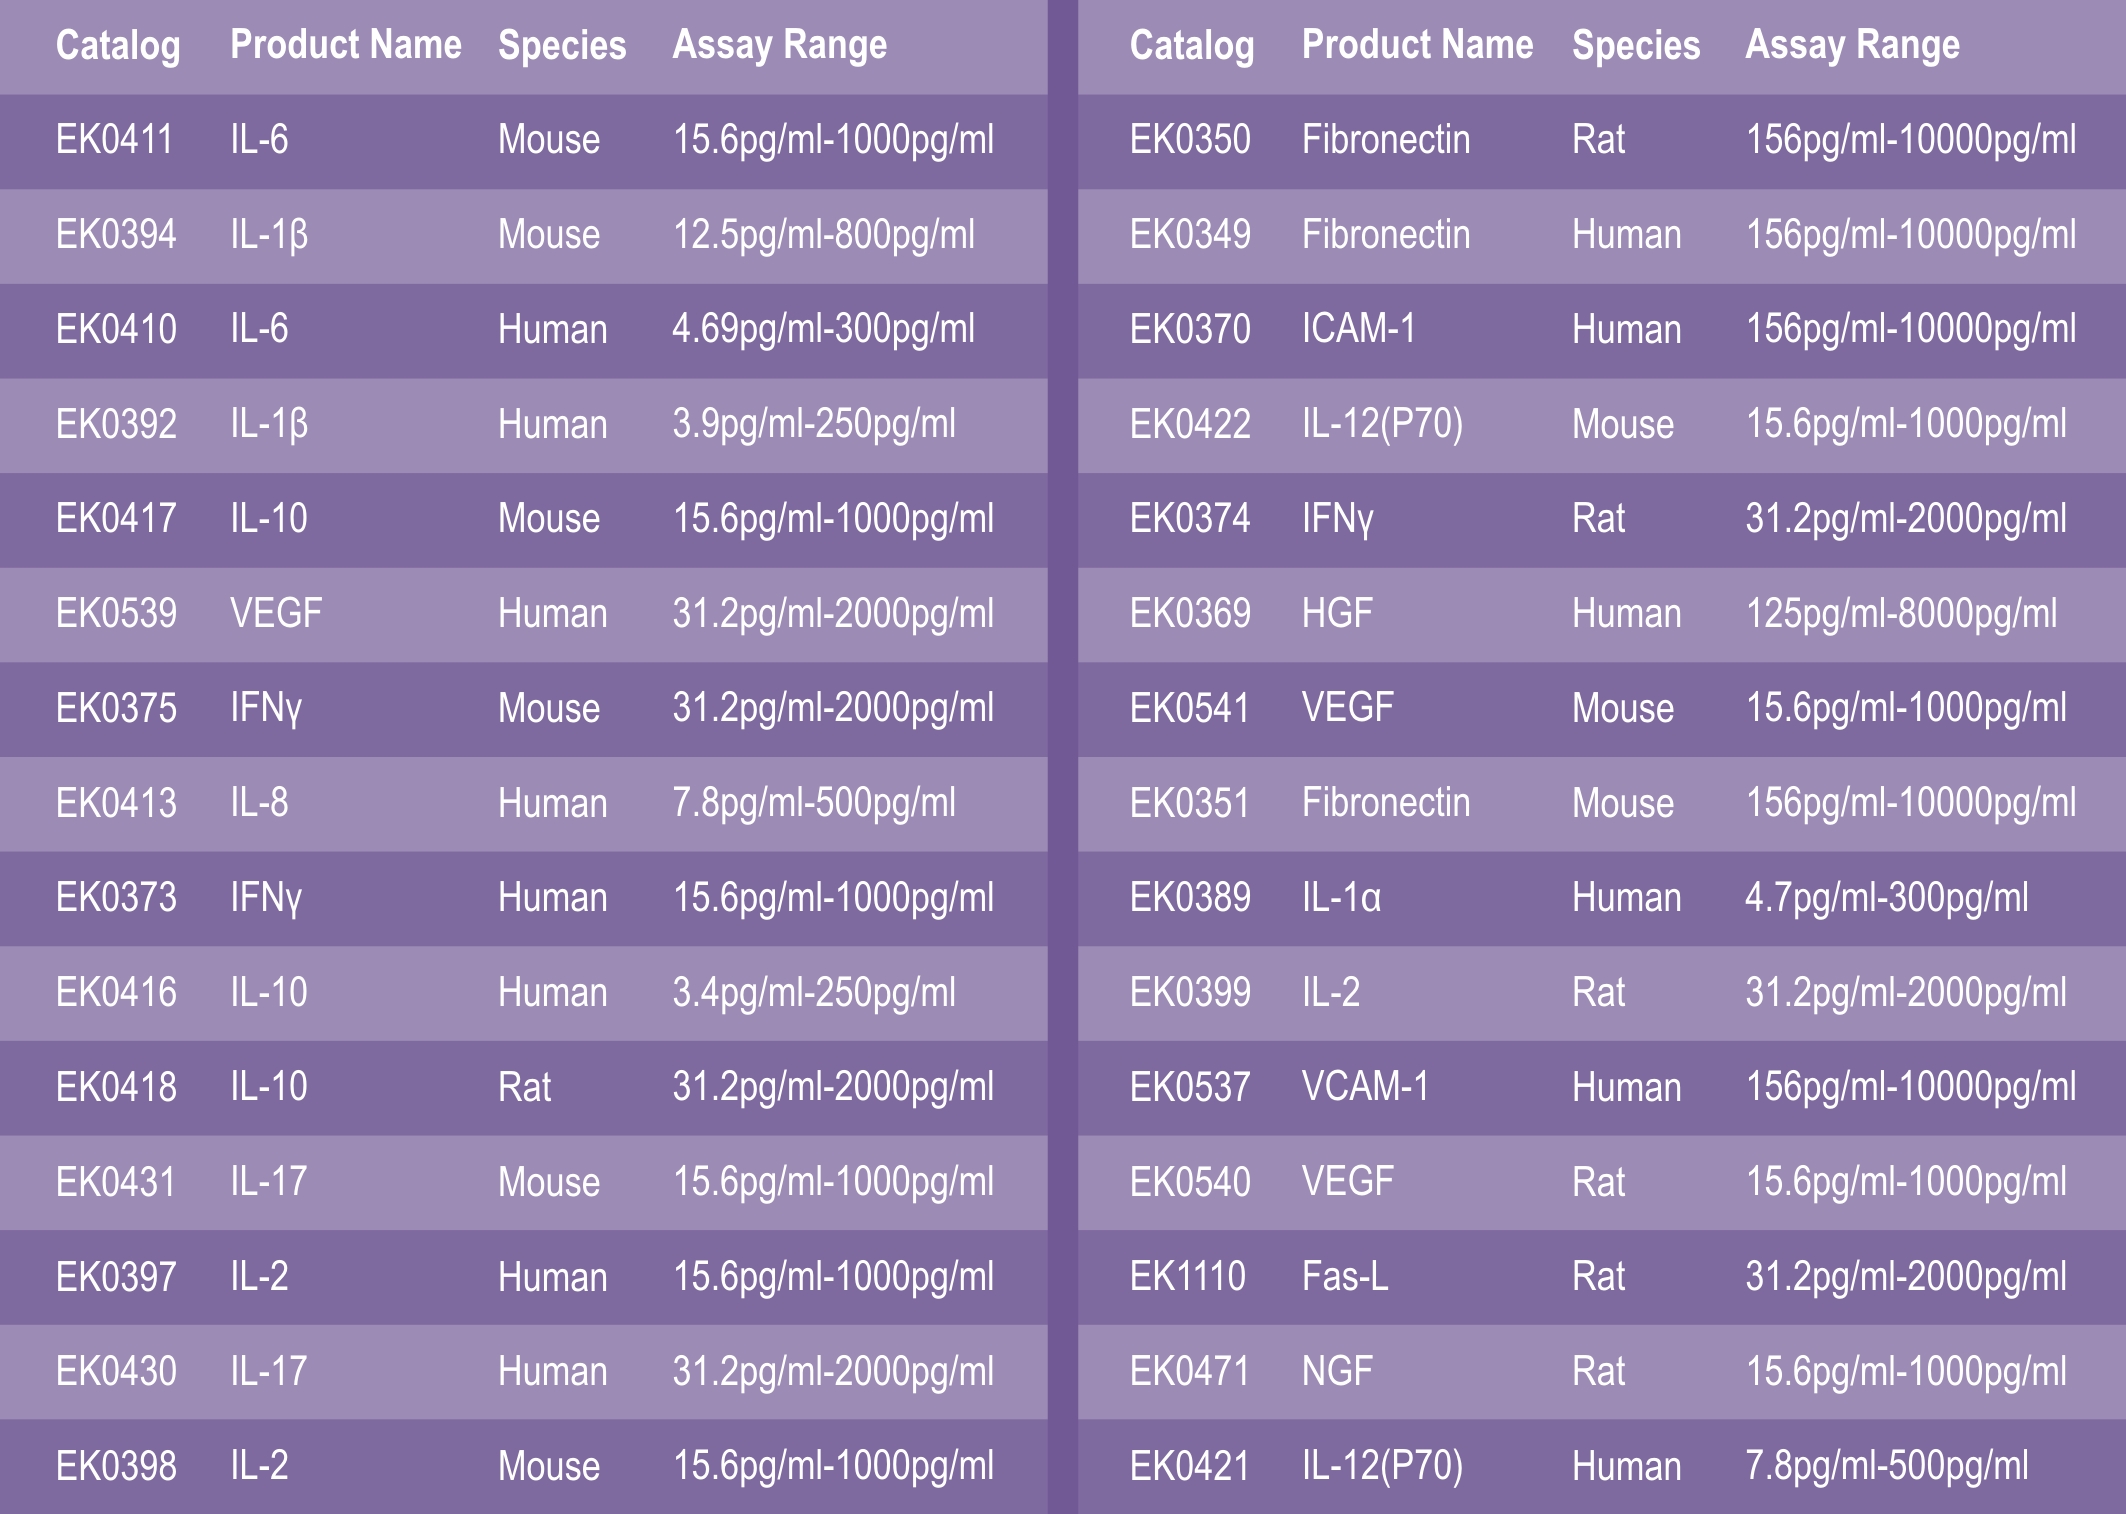Choose the HGF product name cell
This screenshot has height=1514, width=2126.
click(1337, 613)
